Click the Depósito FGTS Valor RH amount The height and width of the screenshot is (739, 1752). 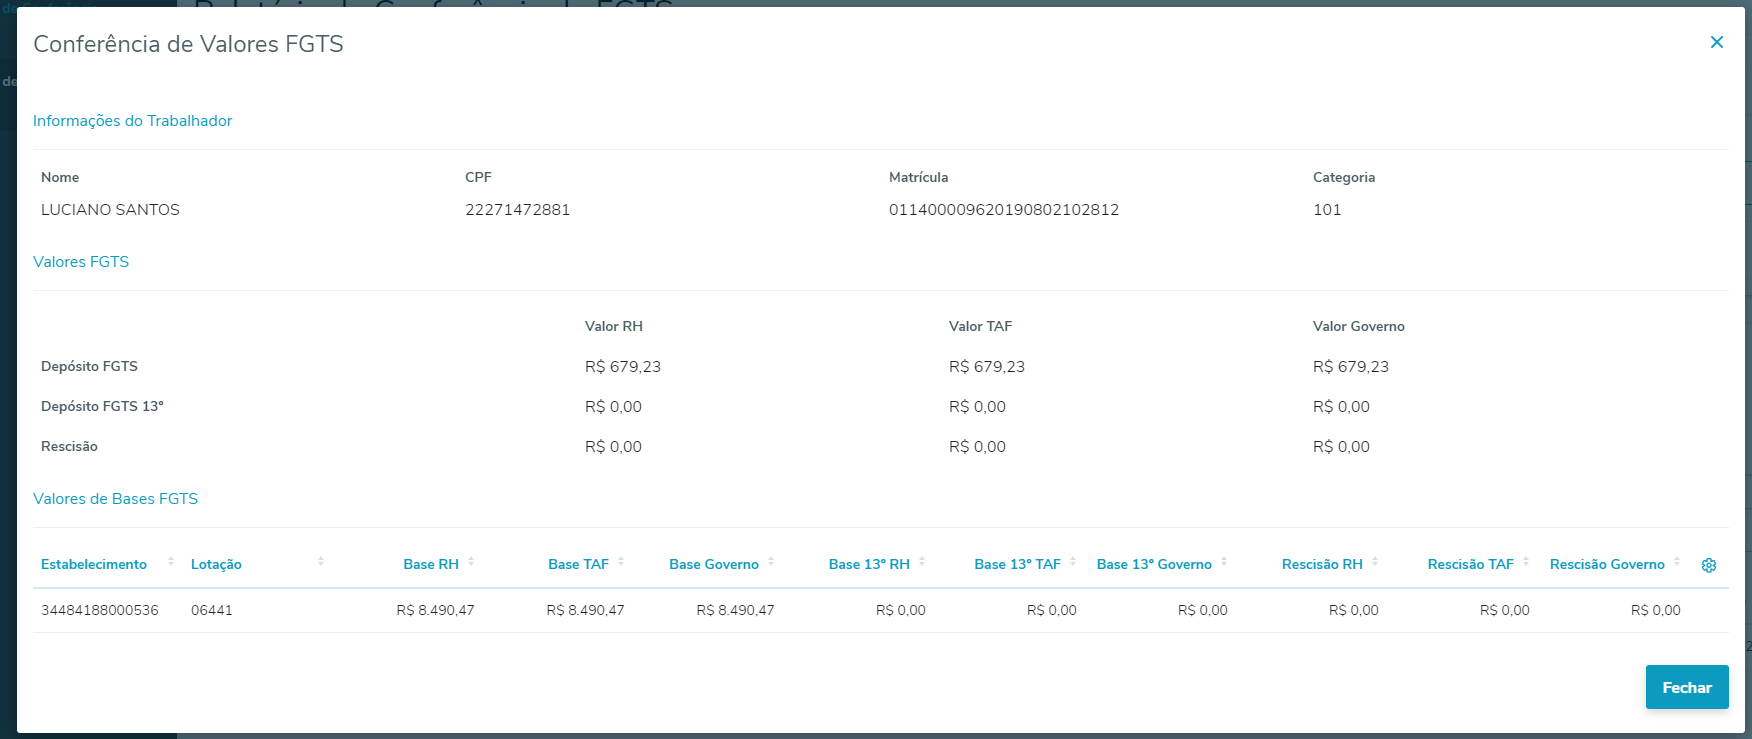pyautogui.click(x=623, y=366)
